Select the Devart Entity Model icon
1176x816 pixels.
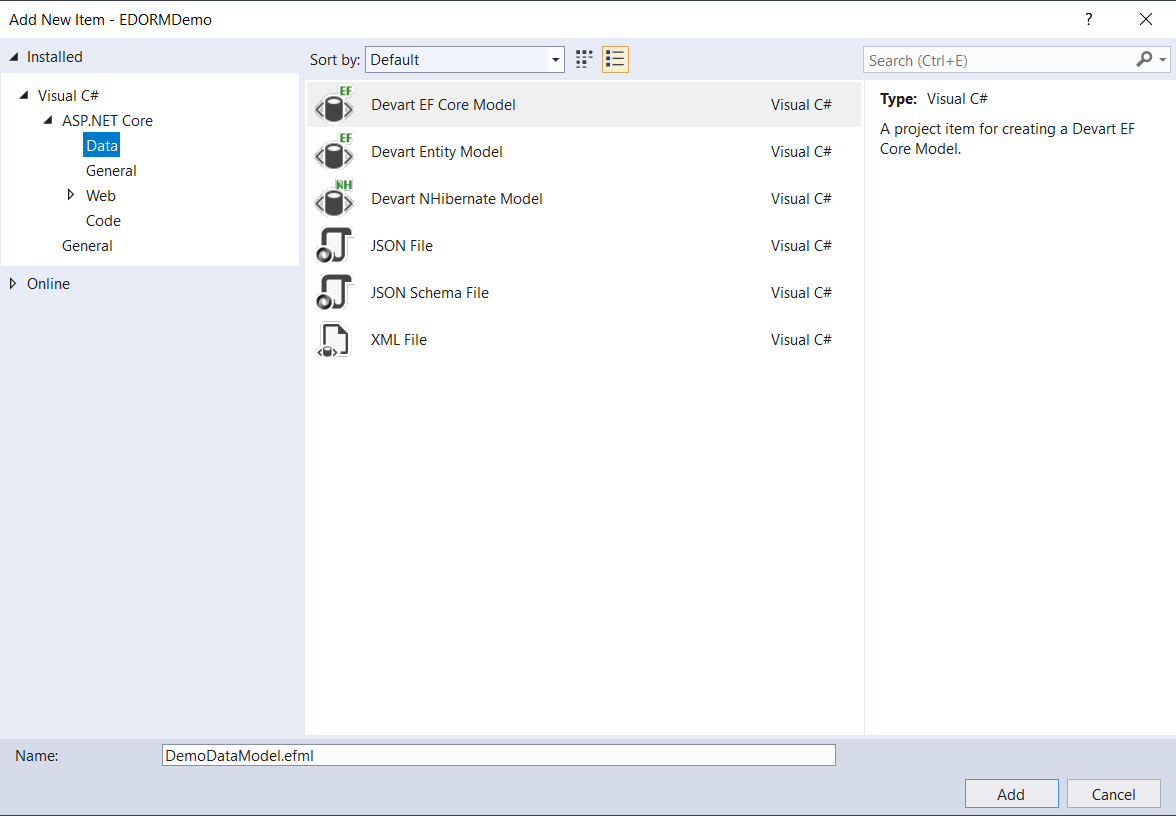coord(334,152)
